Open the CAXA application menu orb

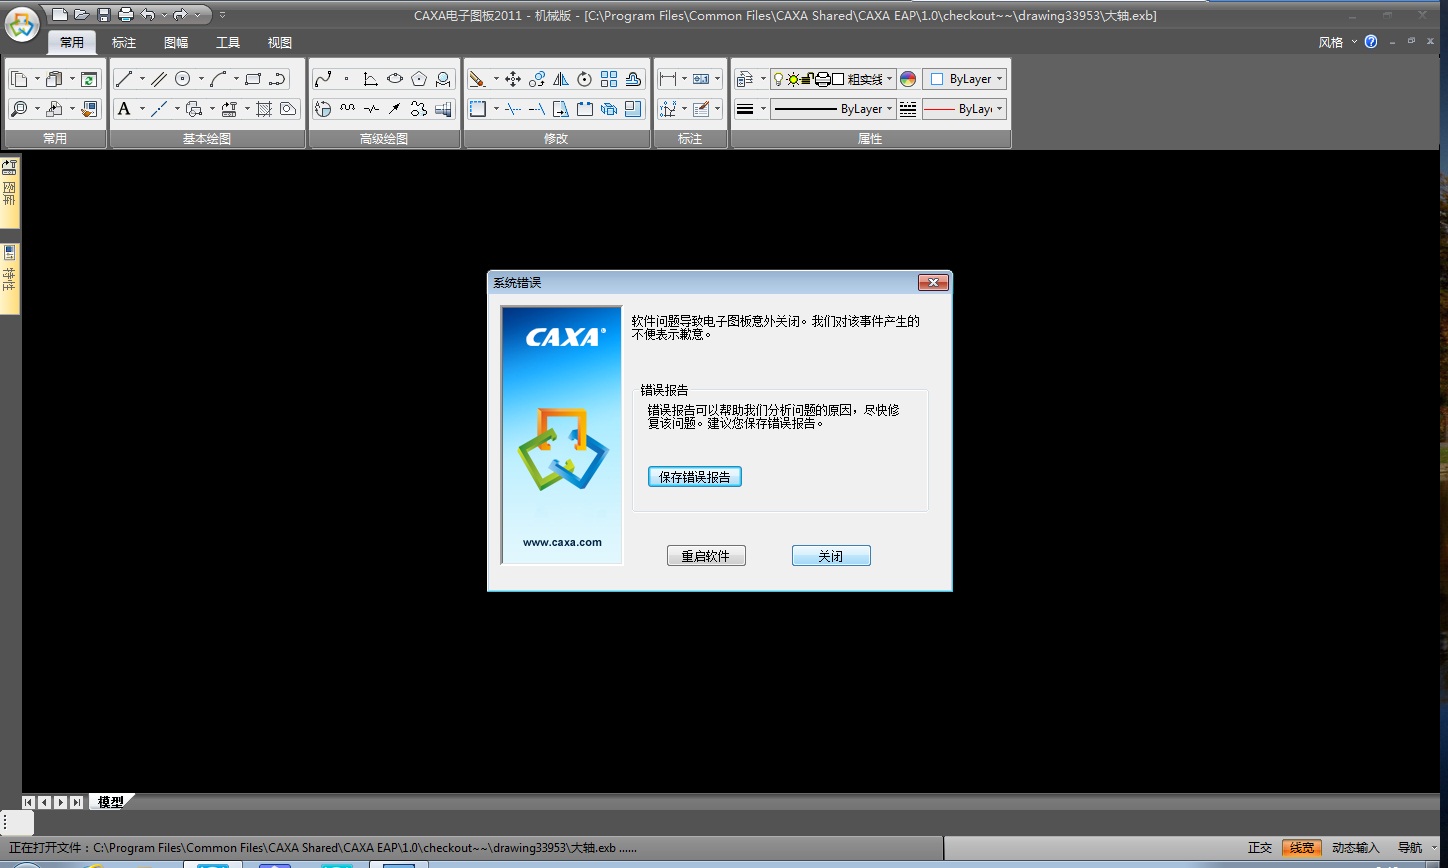pyautogui.click(x=23, y=22)
